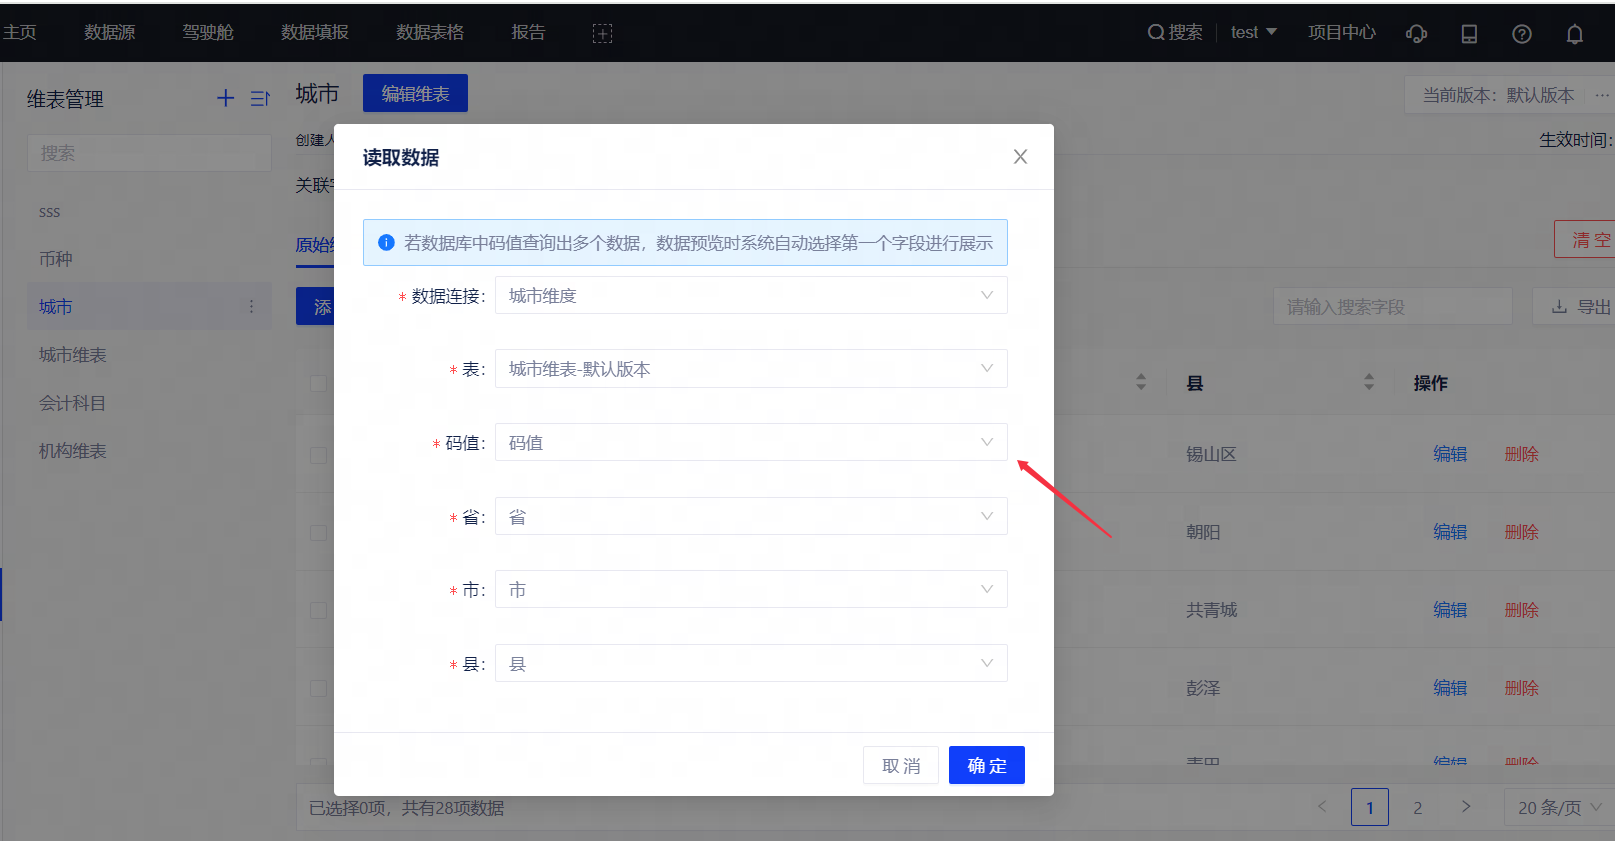Screen dimensions: 1615x841
Task: Click the collapse sidebar icon beside 维表管理
Action: (x=260, y=98)
